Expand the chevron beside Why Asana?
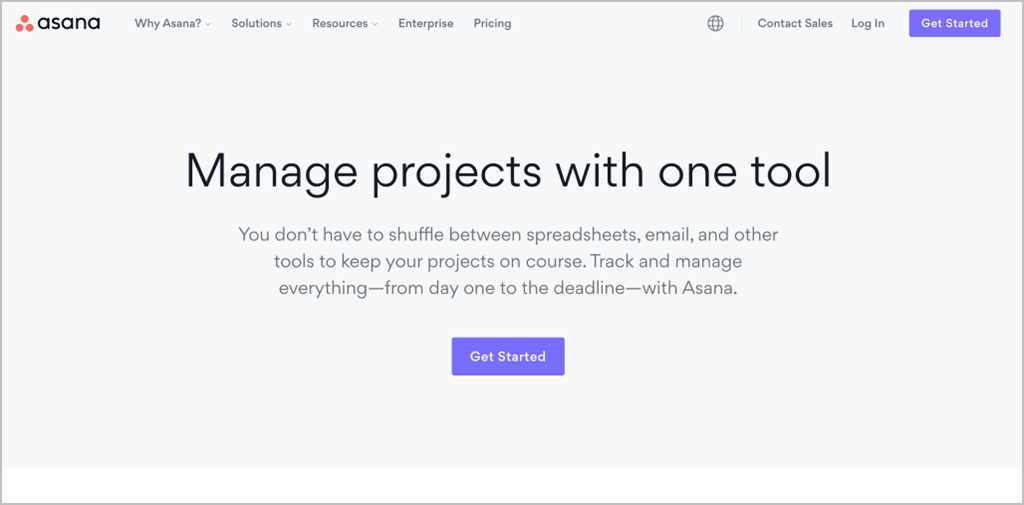Viewport: 1024px width, 505px height. click(209, 25)
